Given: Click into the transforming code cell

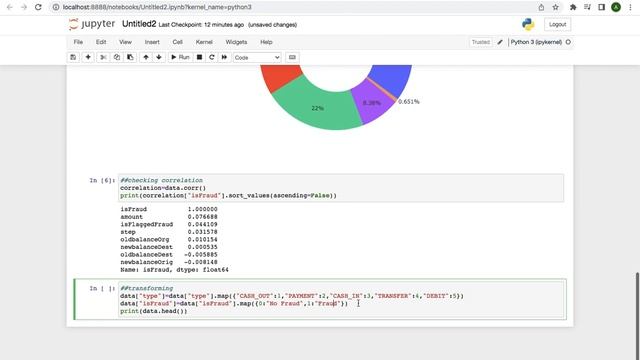Looking at the screenshot, I should click(341, 300).
